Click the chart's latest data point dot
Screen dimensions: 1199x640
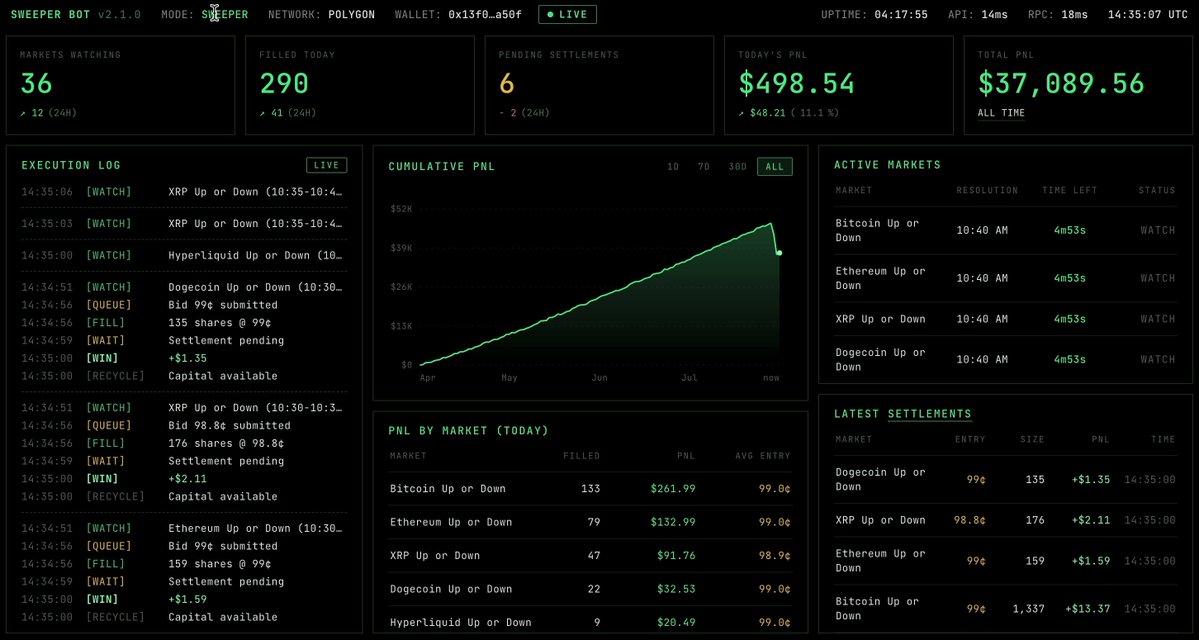pyautogui.click(x=779, y=252)
